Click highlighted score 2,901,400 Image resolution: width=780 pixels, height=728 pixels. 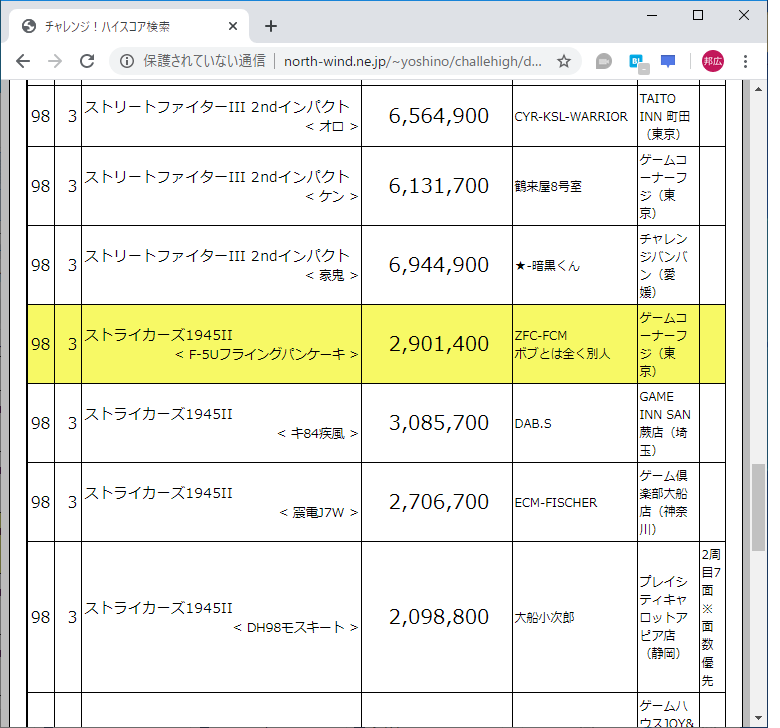tap(438, 344)
